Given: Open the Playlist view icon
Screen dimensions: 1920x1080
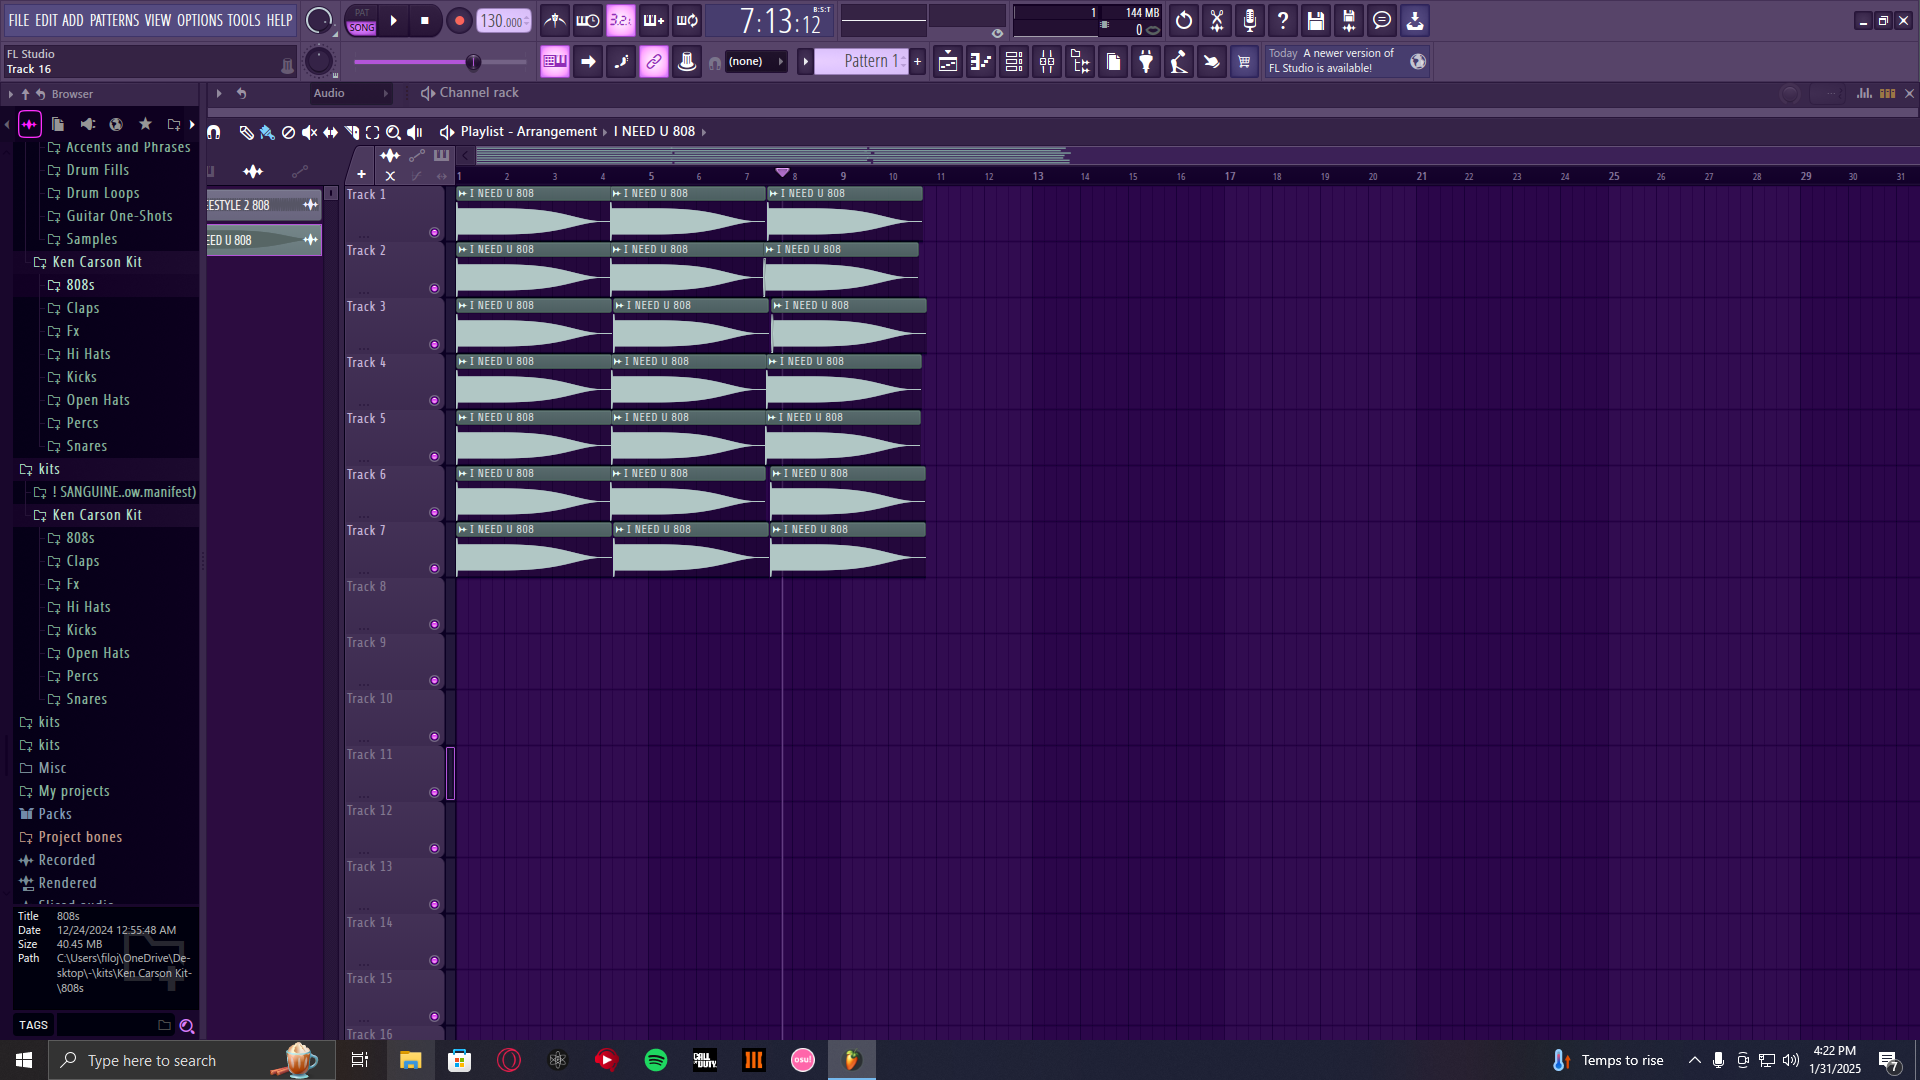Looking at the screenshot, I should coord(948,62).
